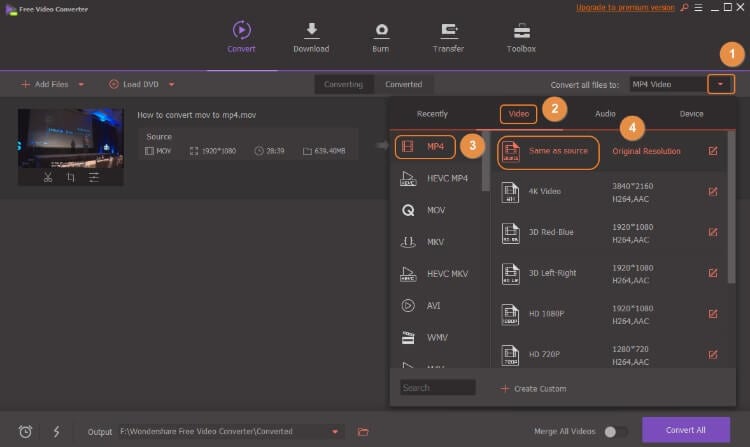Select the HEVC MP4 format
The image size is (750, 447).
point(434,178)
